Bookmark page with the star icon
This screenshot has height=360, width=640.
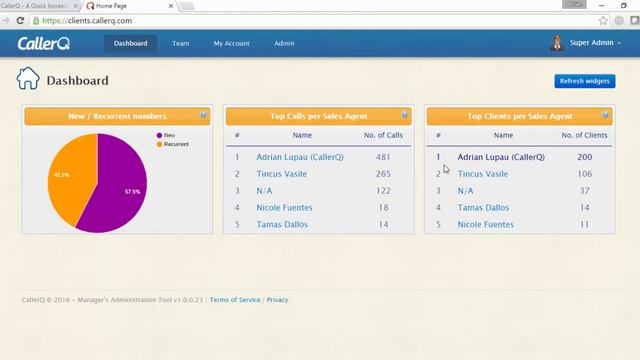point(603,20)
